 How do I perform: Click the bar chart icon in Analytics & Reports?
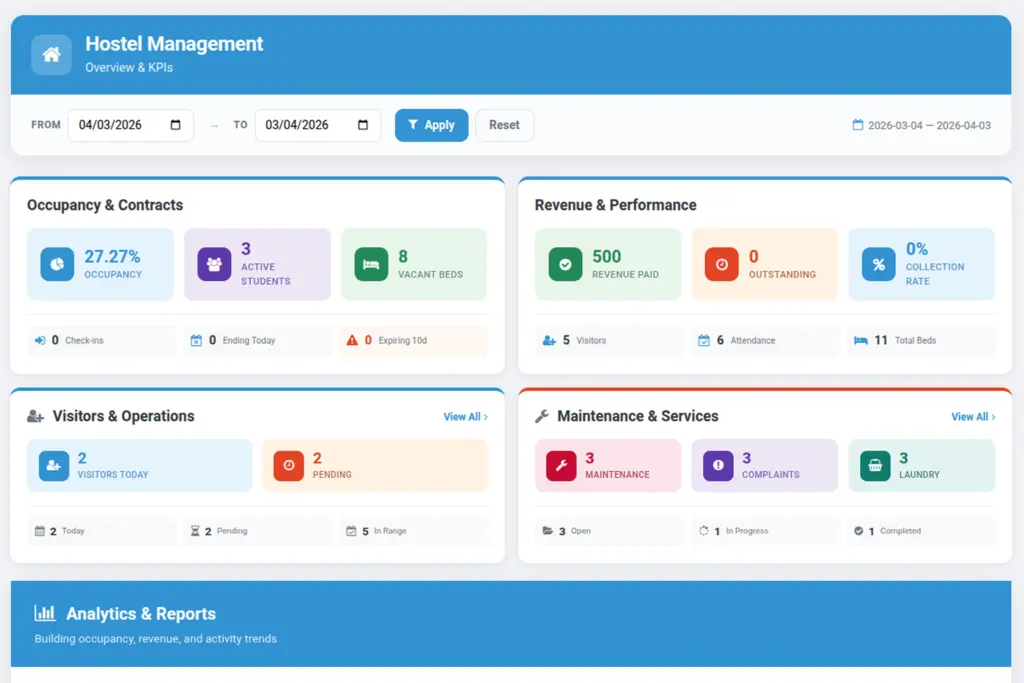point(45,612)
